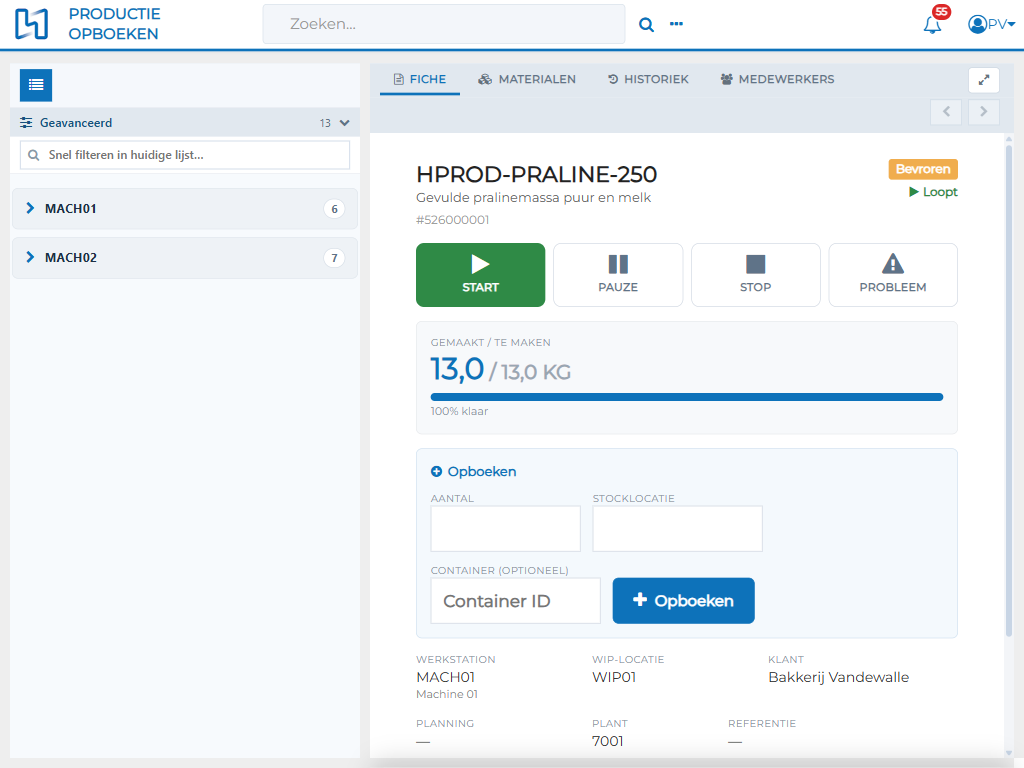This screenshot has height=768, width=1024.
Task: Open the notifications bell
Action: tap(933, 25)
